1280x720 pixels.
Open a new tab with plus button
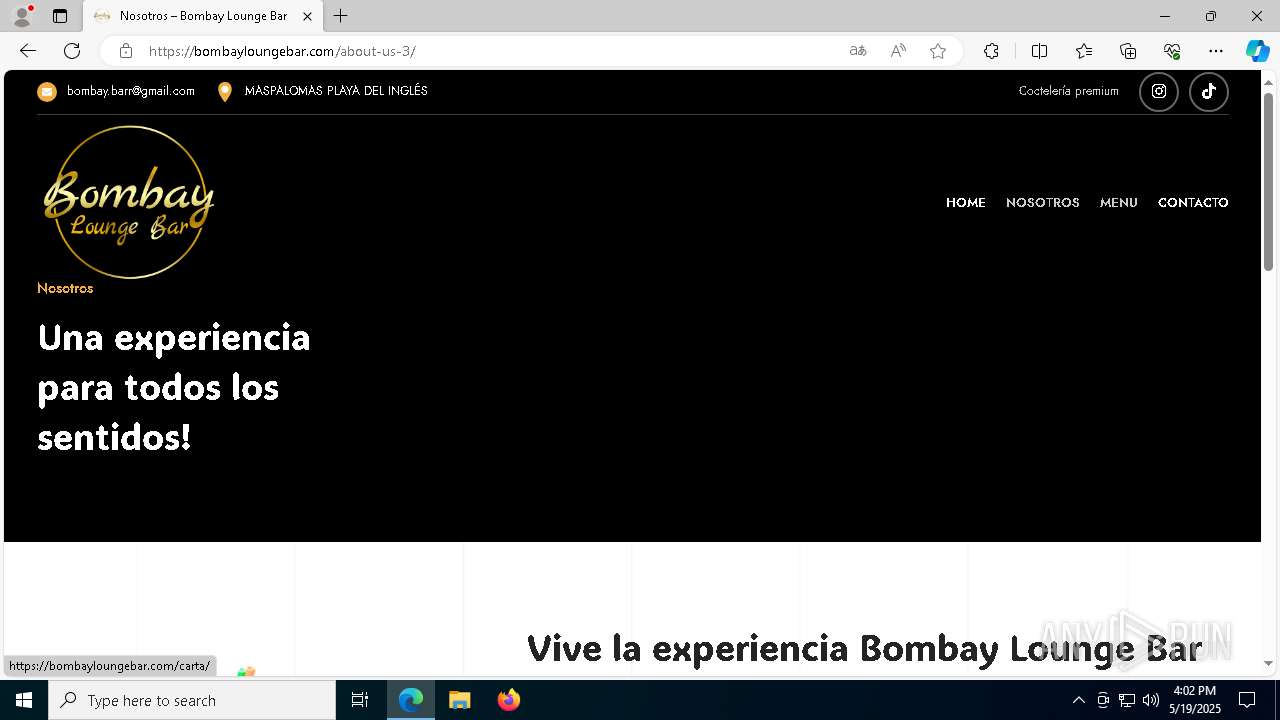tap(341, 16)
